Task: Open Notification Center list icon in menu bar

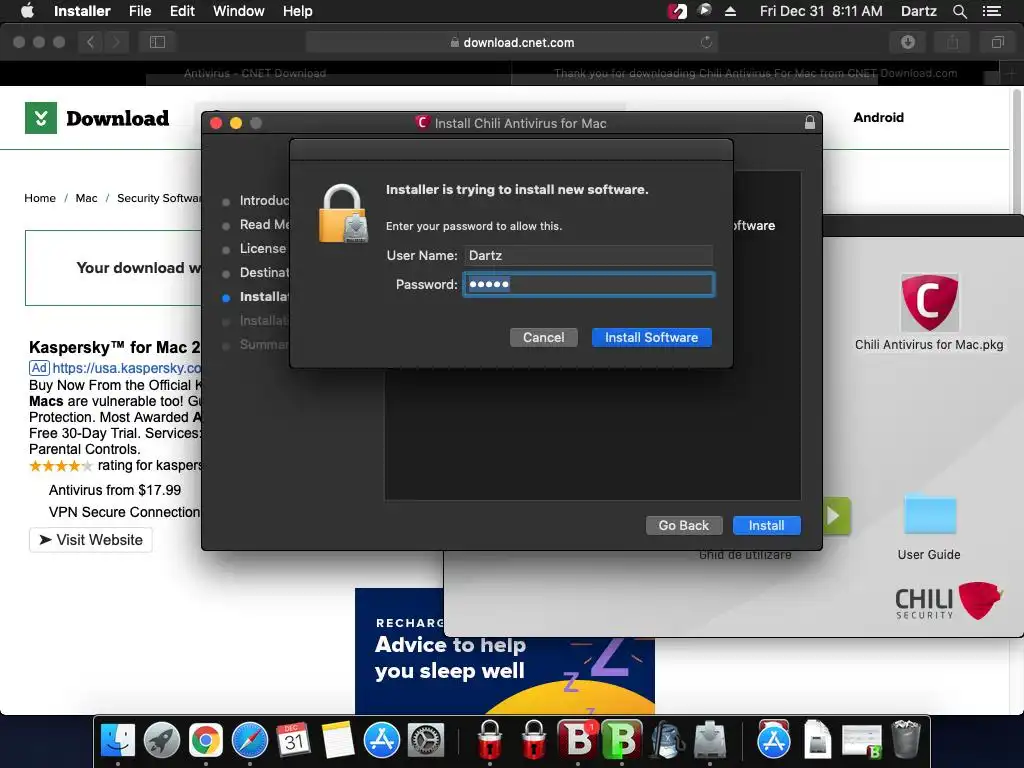Action: pos(991,11)
